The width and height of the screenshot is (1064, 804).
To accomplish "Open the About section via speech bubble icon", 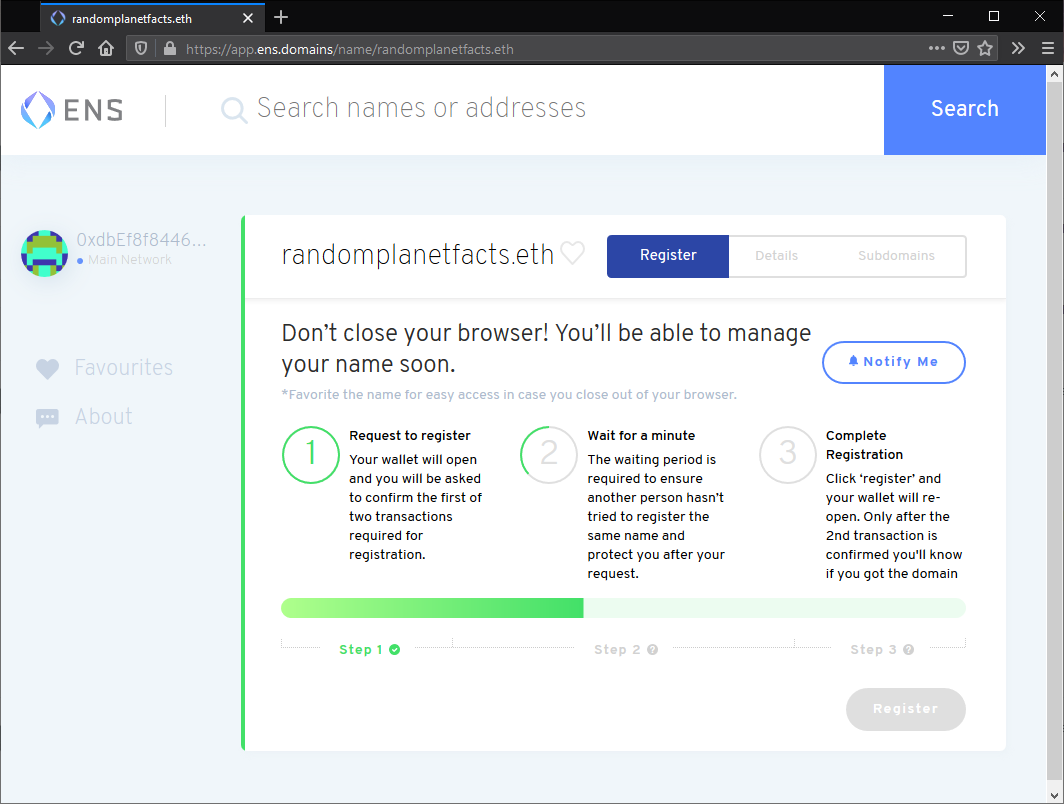I will [x=47, y=417].
